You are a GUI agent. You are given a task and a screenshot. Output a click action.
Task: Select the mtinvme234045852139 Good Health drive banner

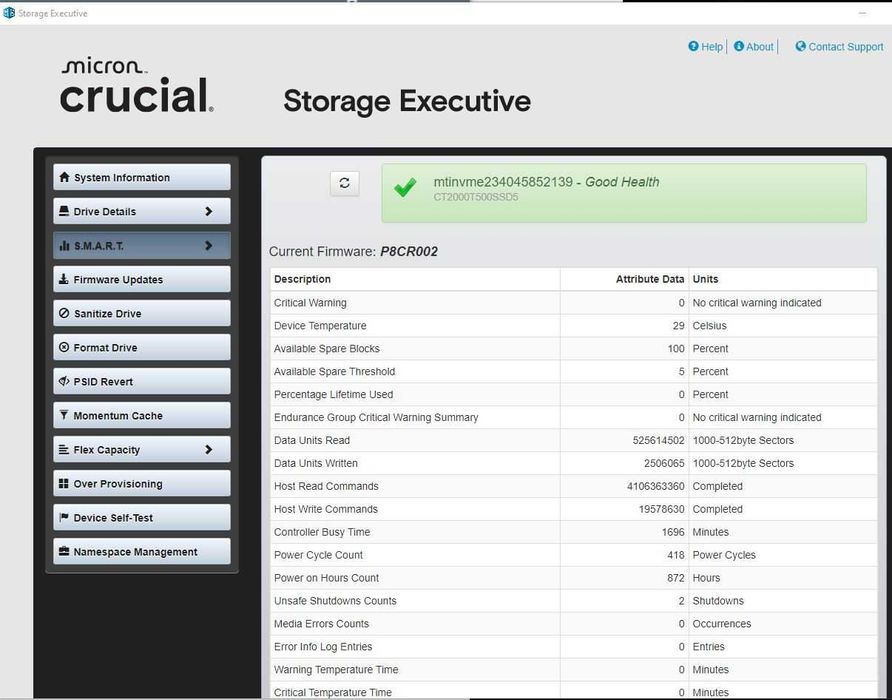point(624,193)
